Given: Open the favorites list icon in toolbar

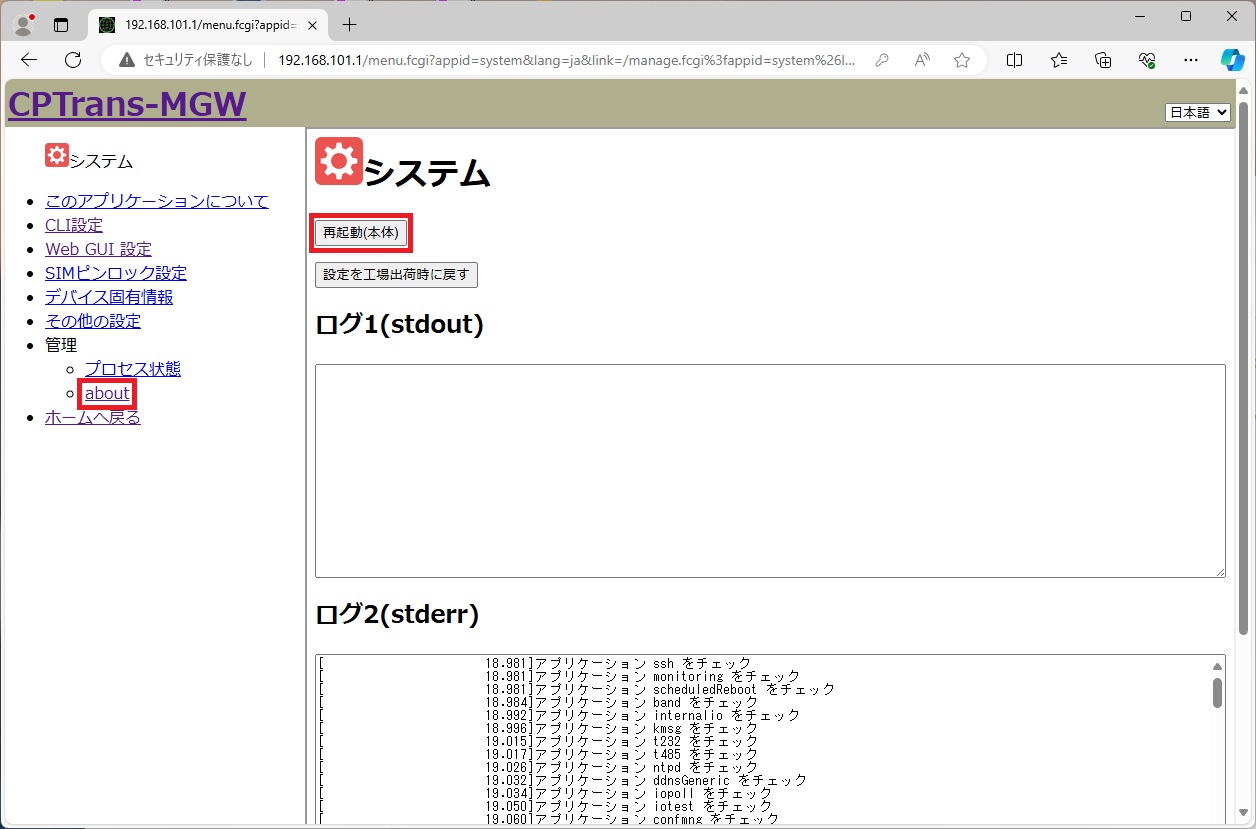Looking at the screenshot, I should pyautogui.click(x=1059, y=60).
